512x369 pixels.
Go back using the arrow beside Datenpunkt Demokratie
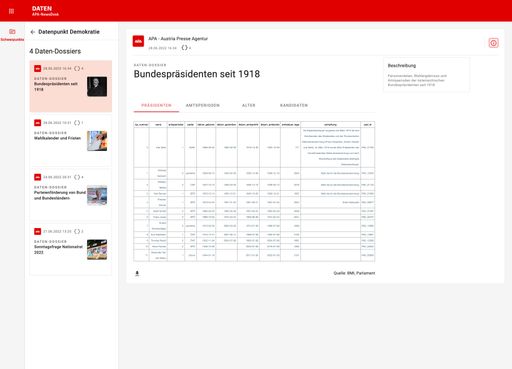pos(33,32)
